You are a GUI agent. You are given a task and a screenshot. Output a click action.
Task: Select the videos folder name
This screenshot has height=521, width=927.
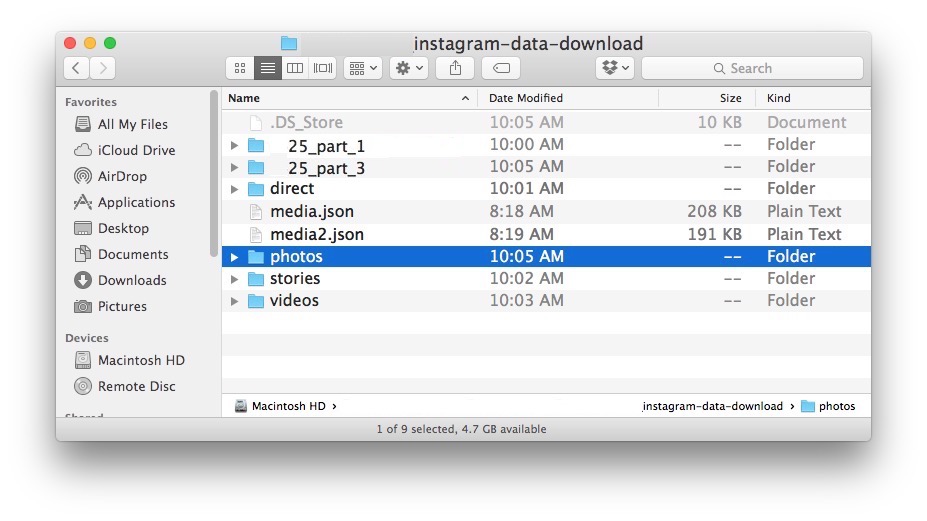pyautogui.click(x=294, y=300)
